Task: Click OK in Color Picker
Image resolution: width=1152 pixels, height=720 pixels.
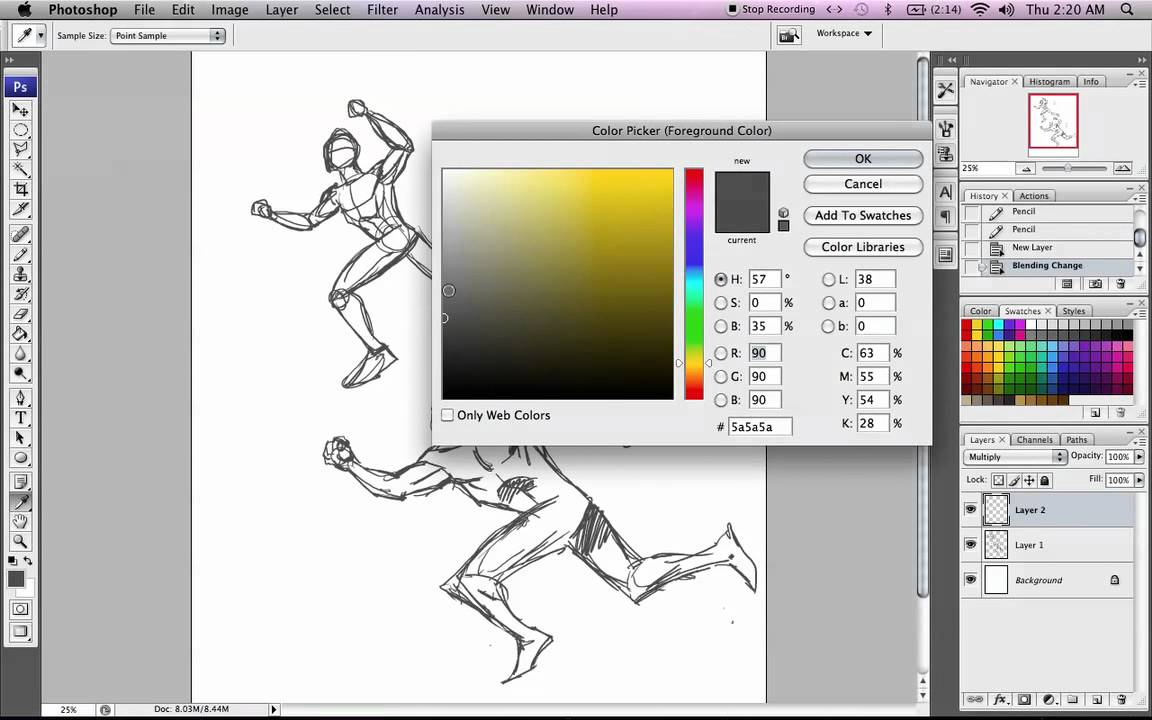Action: point(863,159)
